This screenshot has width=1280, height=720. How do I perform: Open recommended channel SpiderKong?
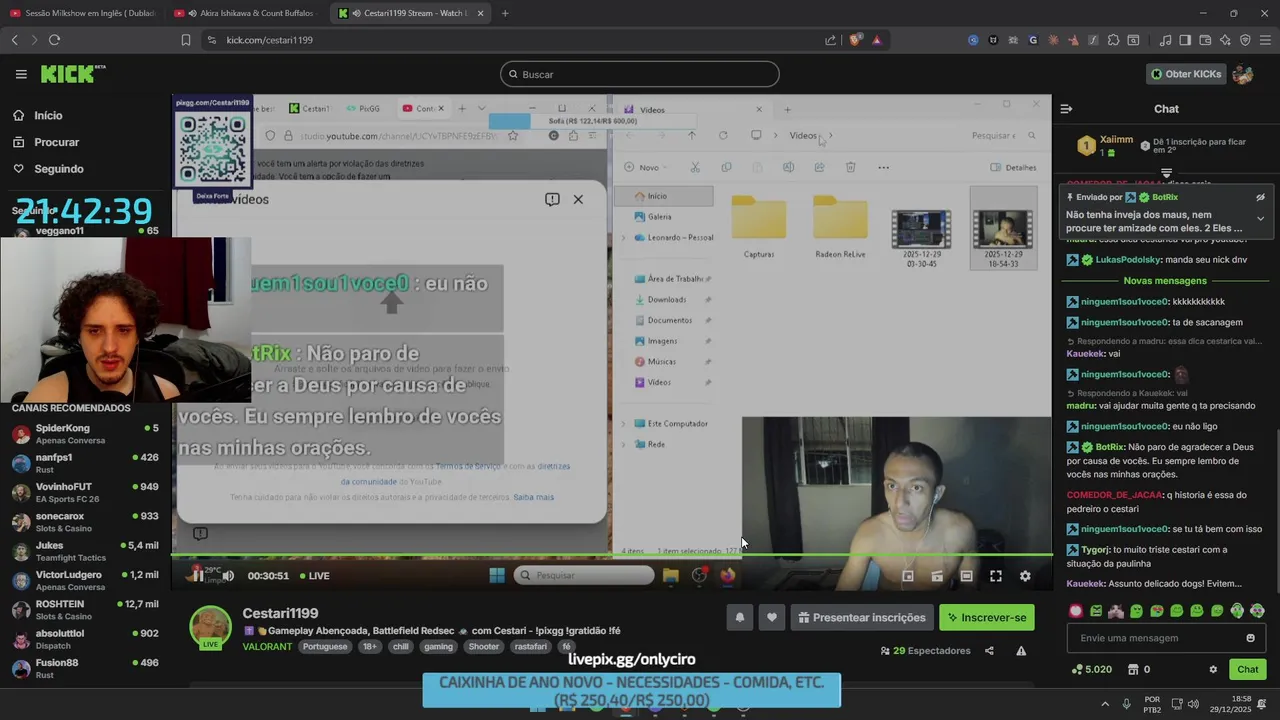coord(85,434)
